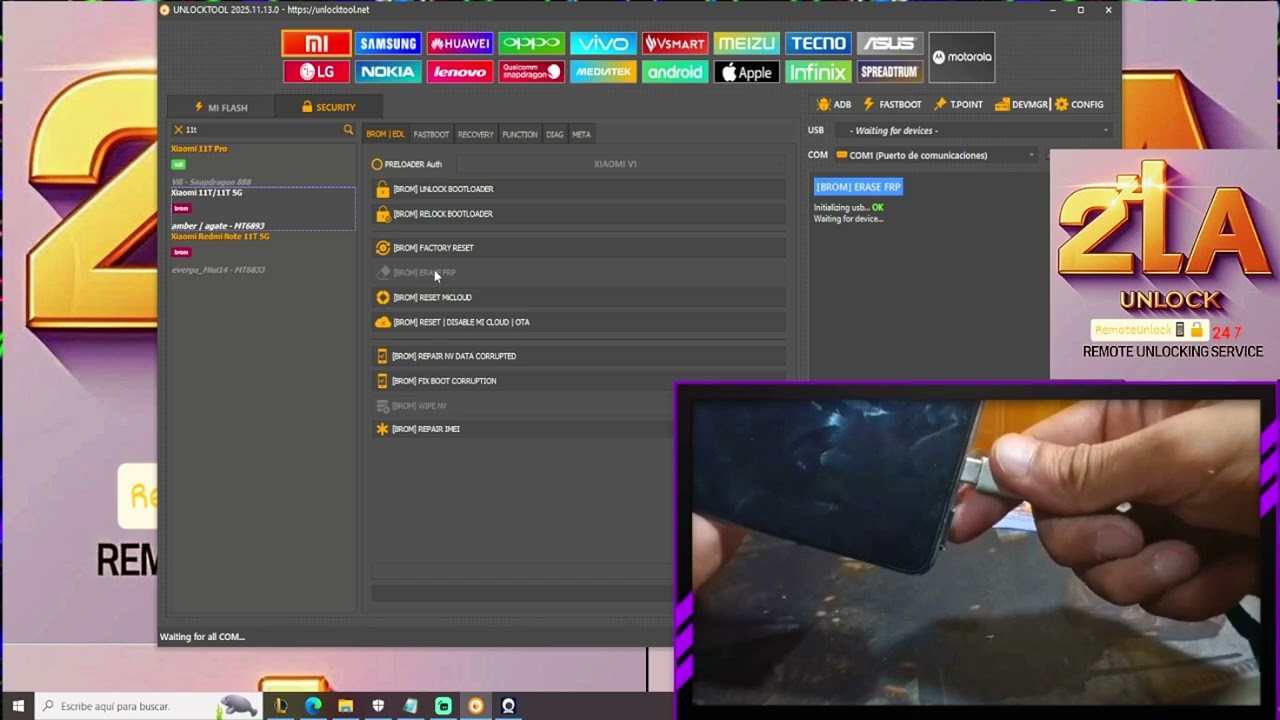Open the Windows Start menu
The image size is (1280, 720).
(x=18, y=706)
